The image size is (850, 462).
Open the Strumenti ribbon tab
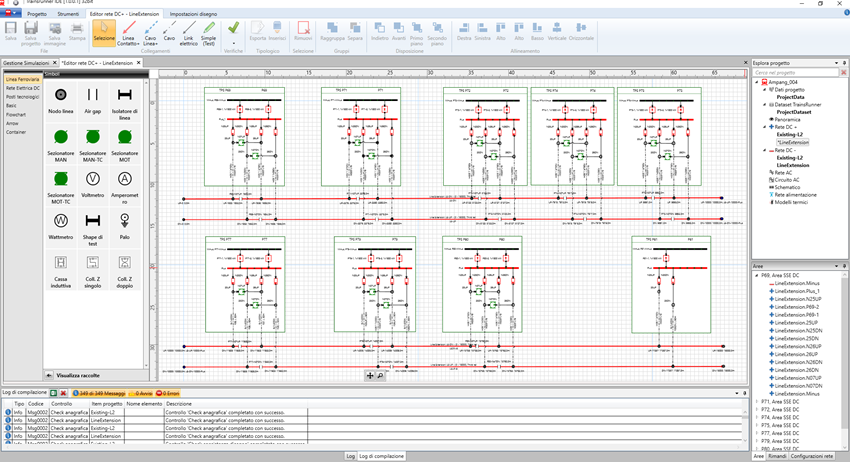(x=68, y=14)
